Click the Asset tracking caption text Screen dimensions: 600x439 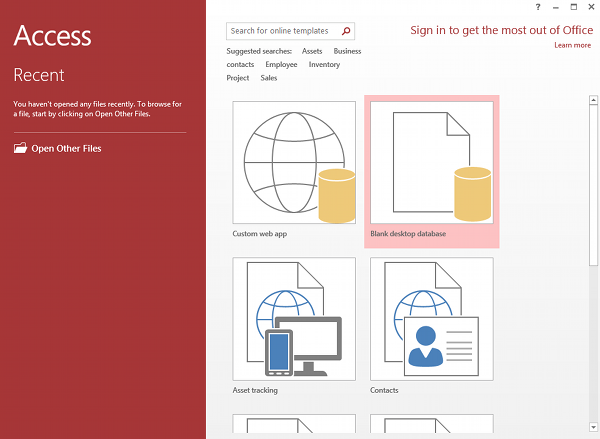(255, 390)
